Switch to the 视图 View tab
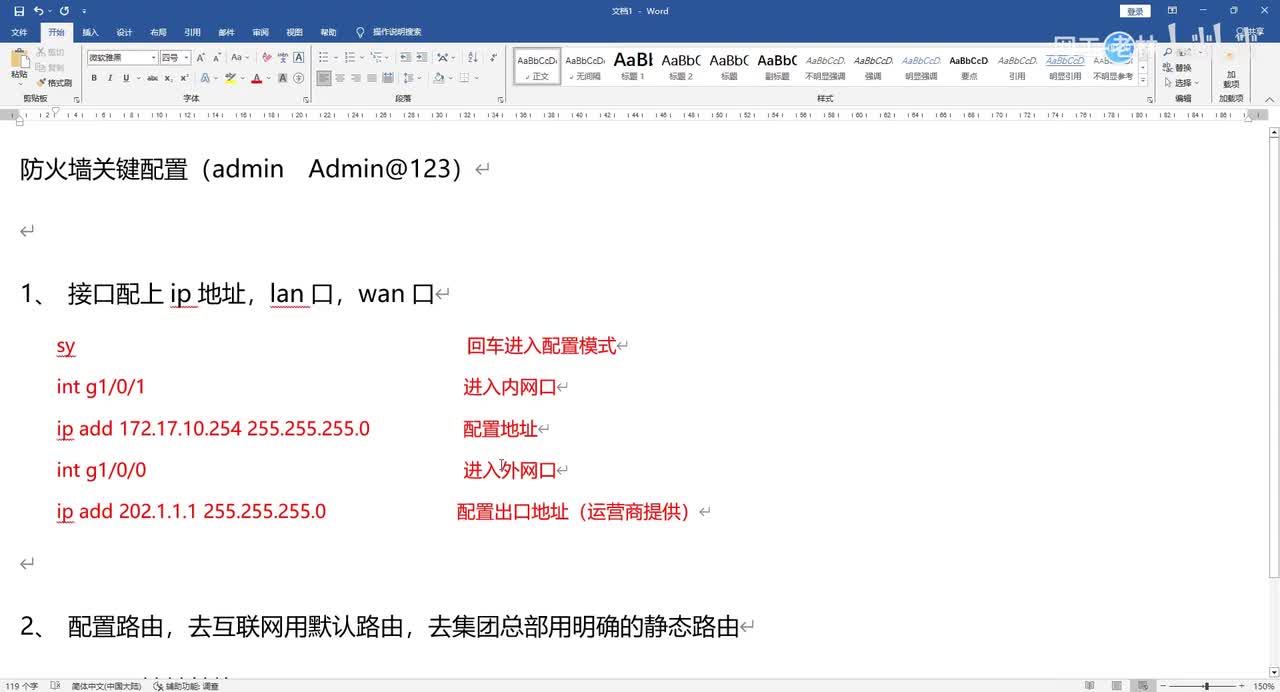The height and width of the screenshot is (692, 1280). coord(294,32)
